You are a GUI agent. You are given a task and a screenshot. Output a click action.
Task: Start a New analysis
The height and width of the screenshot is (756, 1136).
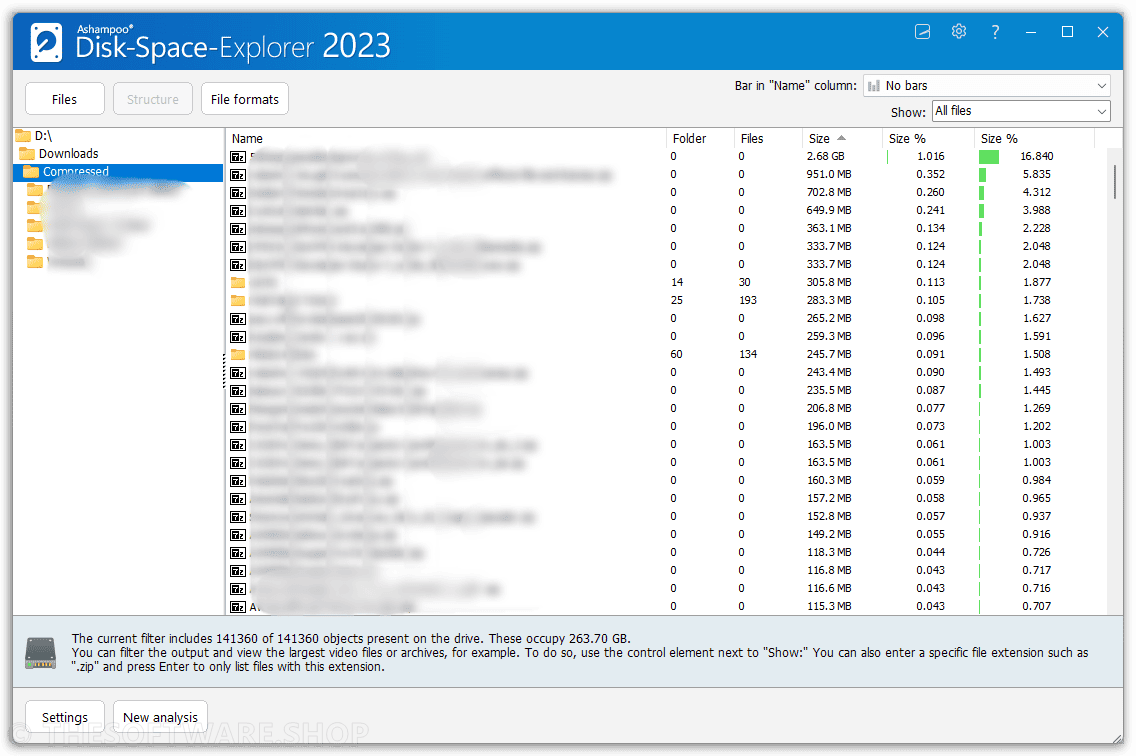point(160,717)
